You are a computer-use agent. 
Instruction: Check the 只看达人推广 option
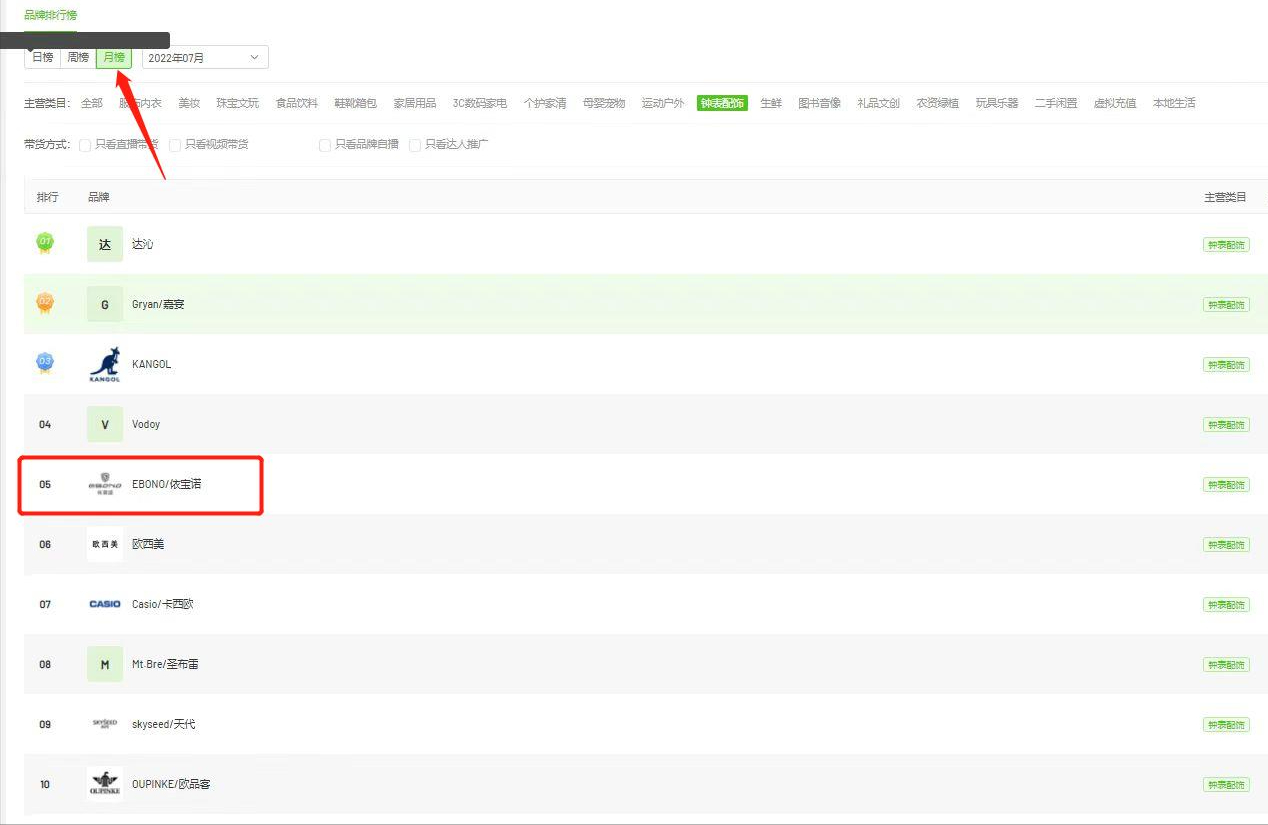pos(415,145)
